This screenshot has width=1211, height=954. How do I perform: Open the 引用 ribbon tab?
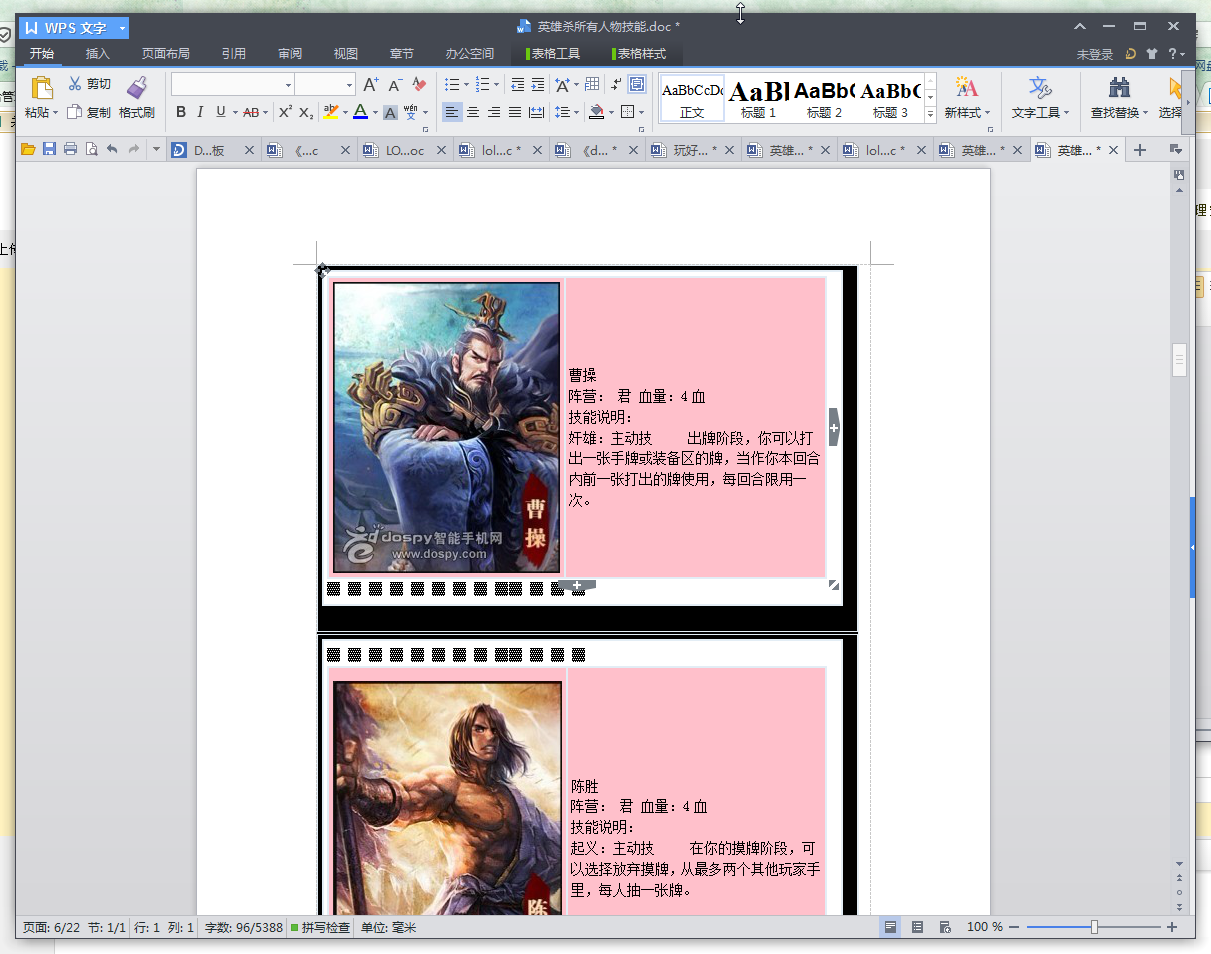point(234,54)
